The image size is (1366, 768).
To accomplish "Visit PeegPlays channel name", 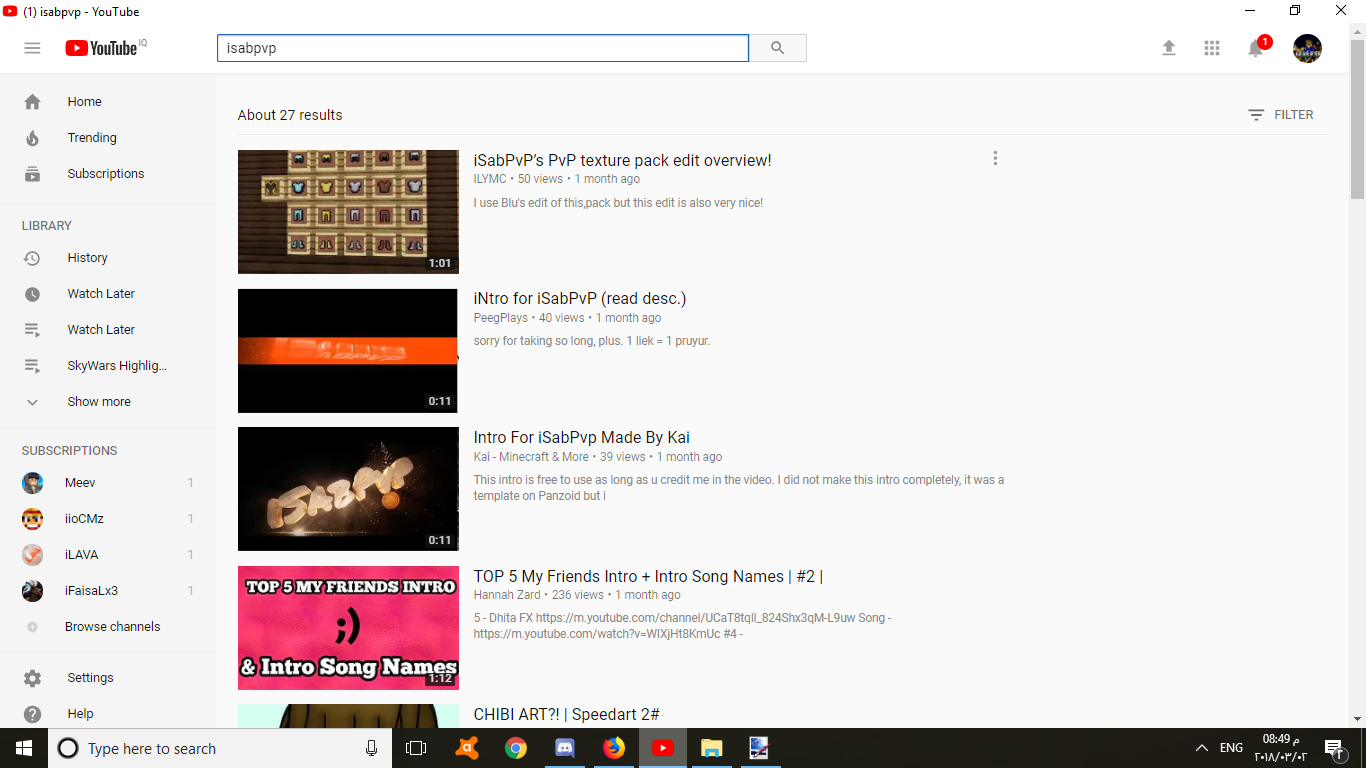I will (501, 318).
